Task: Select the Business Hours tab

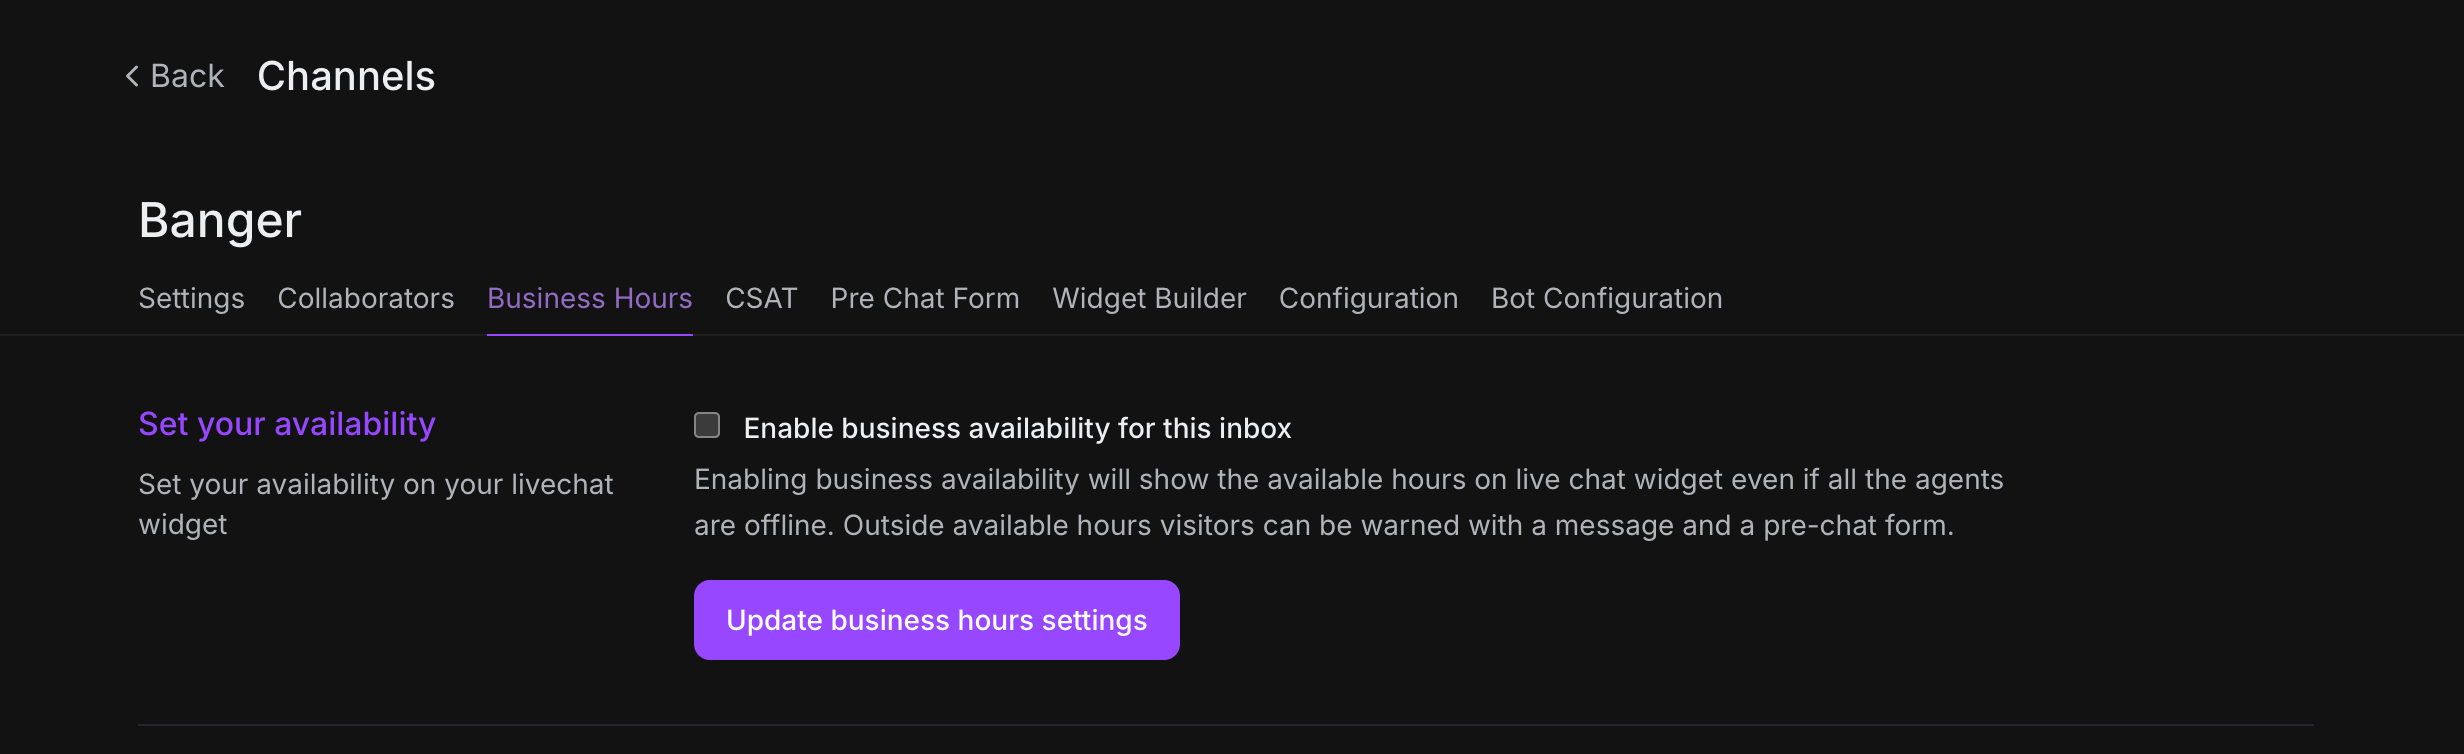Action: click(589, 298)
